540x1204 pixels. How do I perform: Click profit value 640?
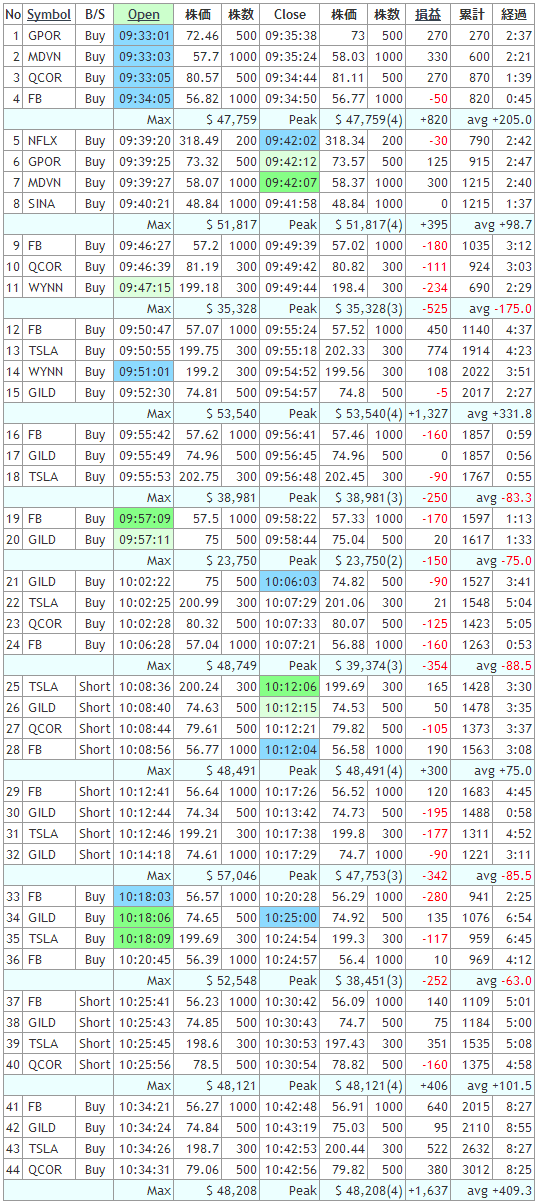[436, 1107]
